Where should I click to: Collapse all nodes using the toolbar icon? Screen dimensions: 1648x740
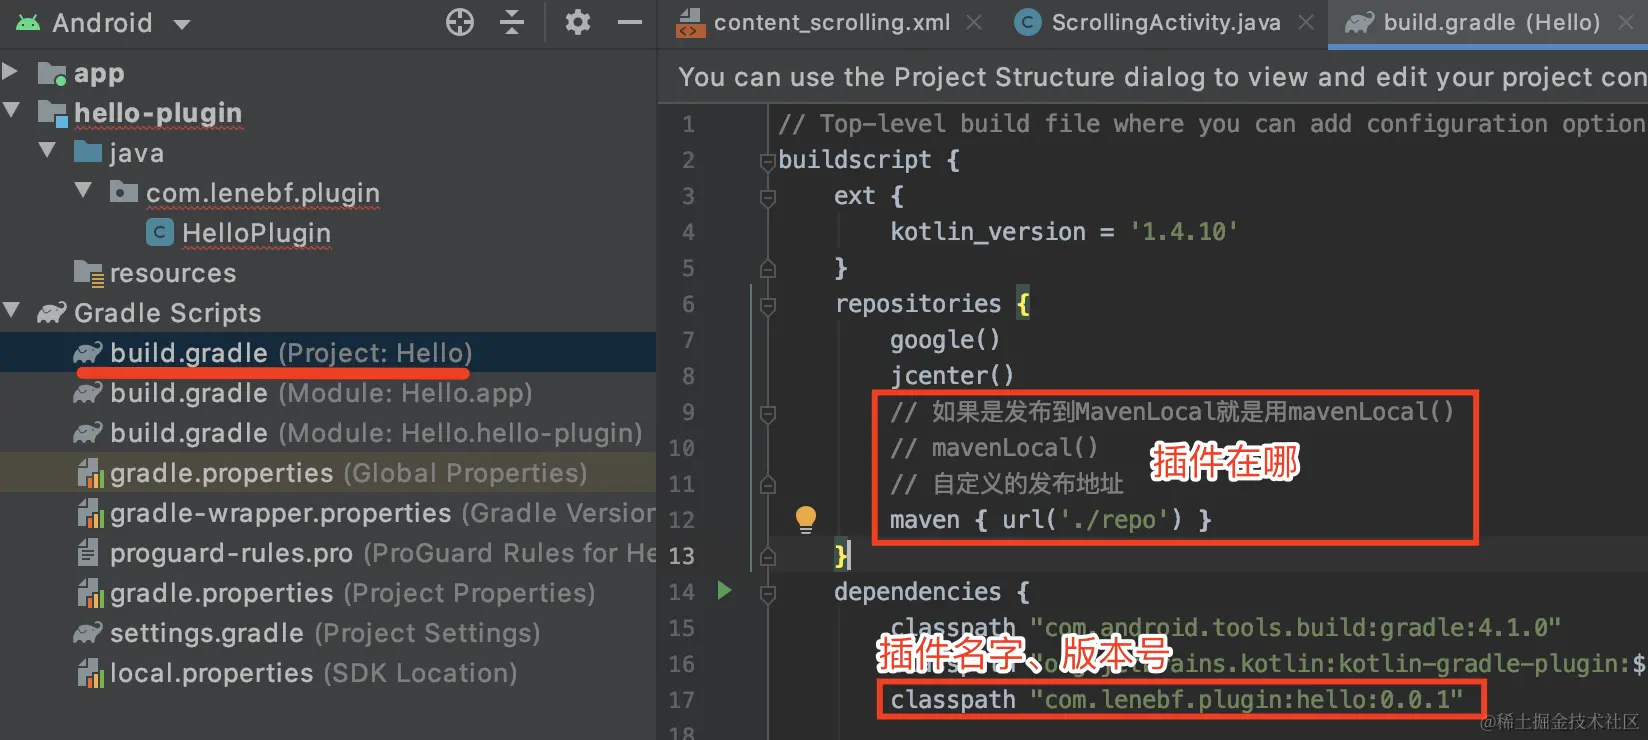512,22
